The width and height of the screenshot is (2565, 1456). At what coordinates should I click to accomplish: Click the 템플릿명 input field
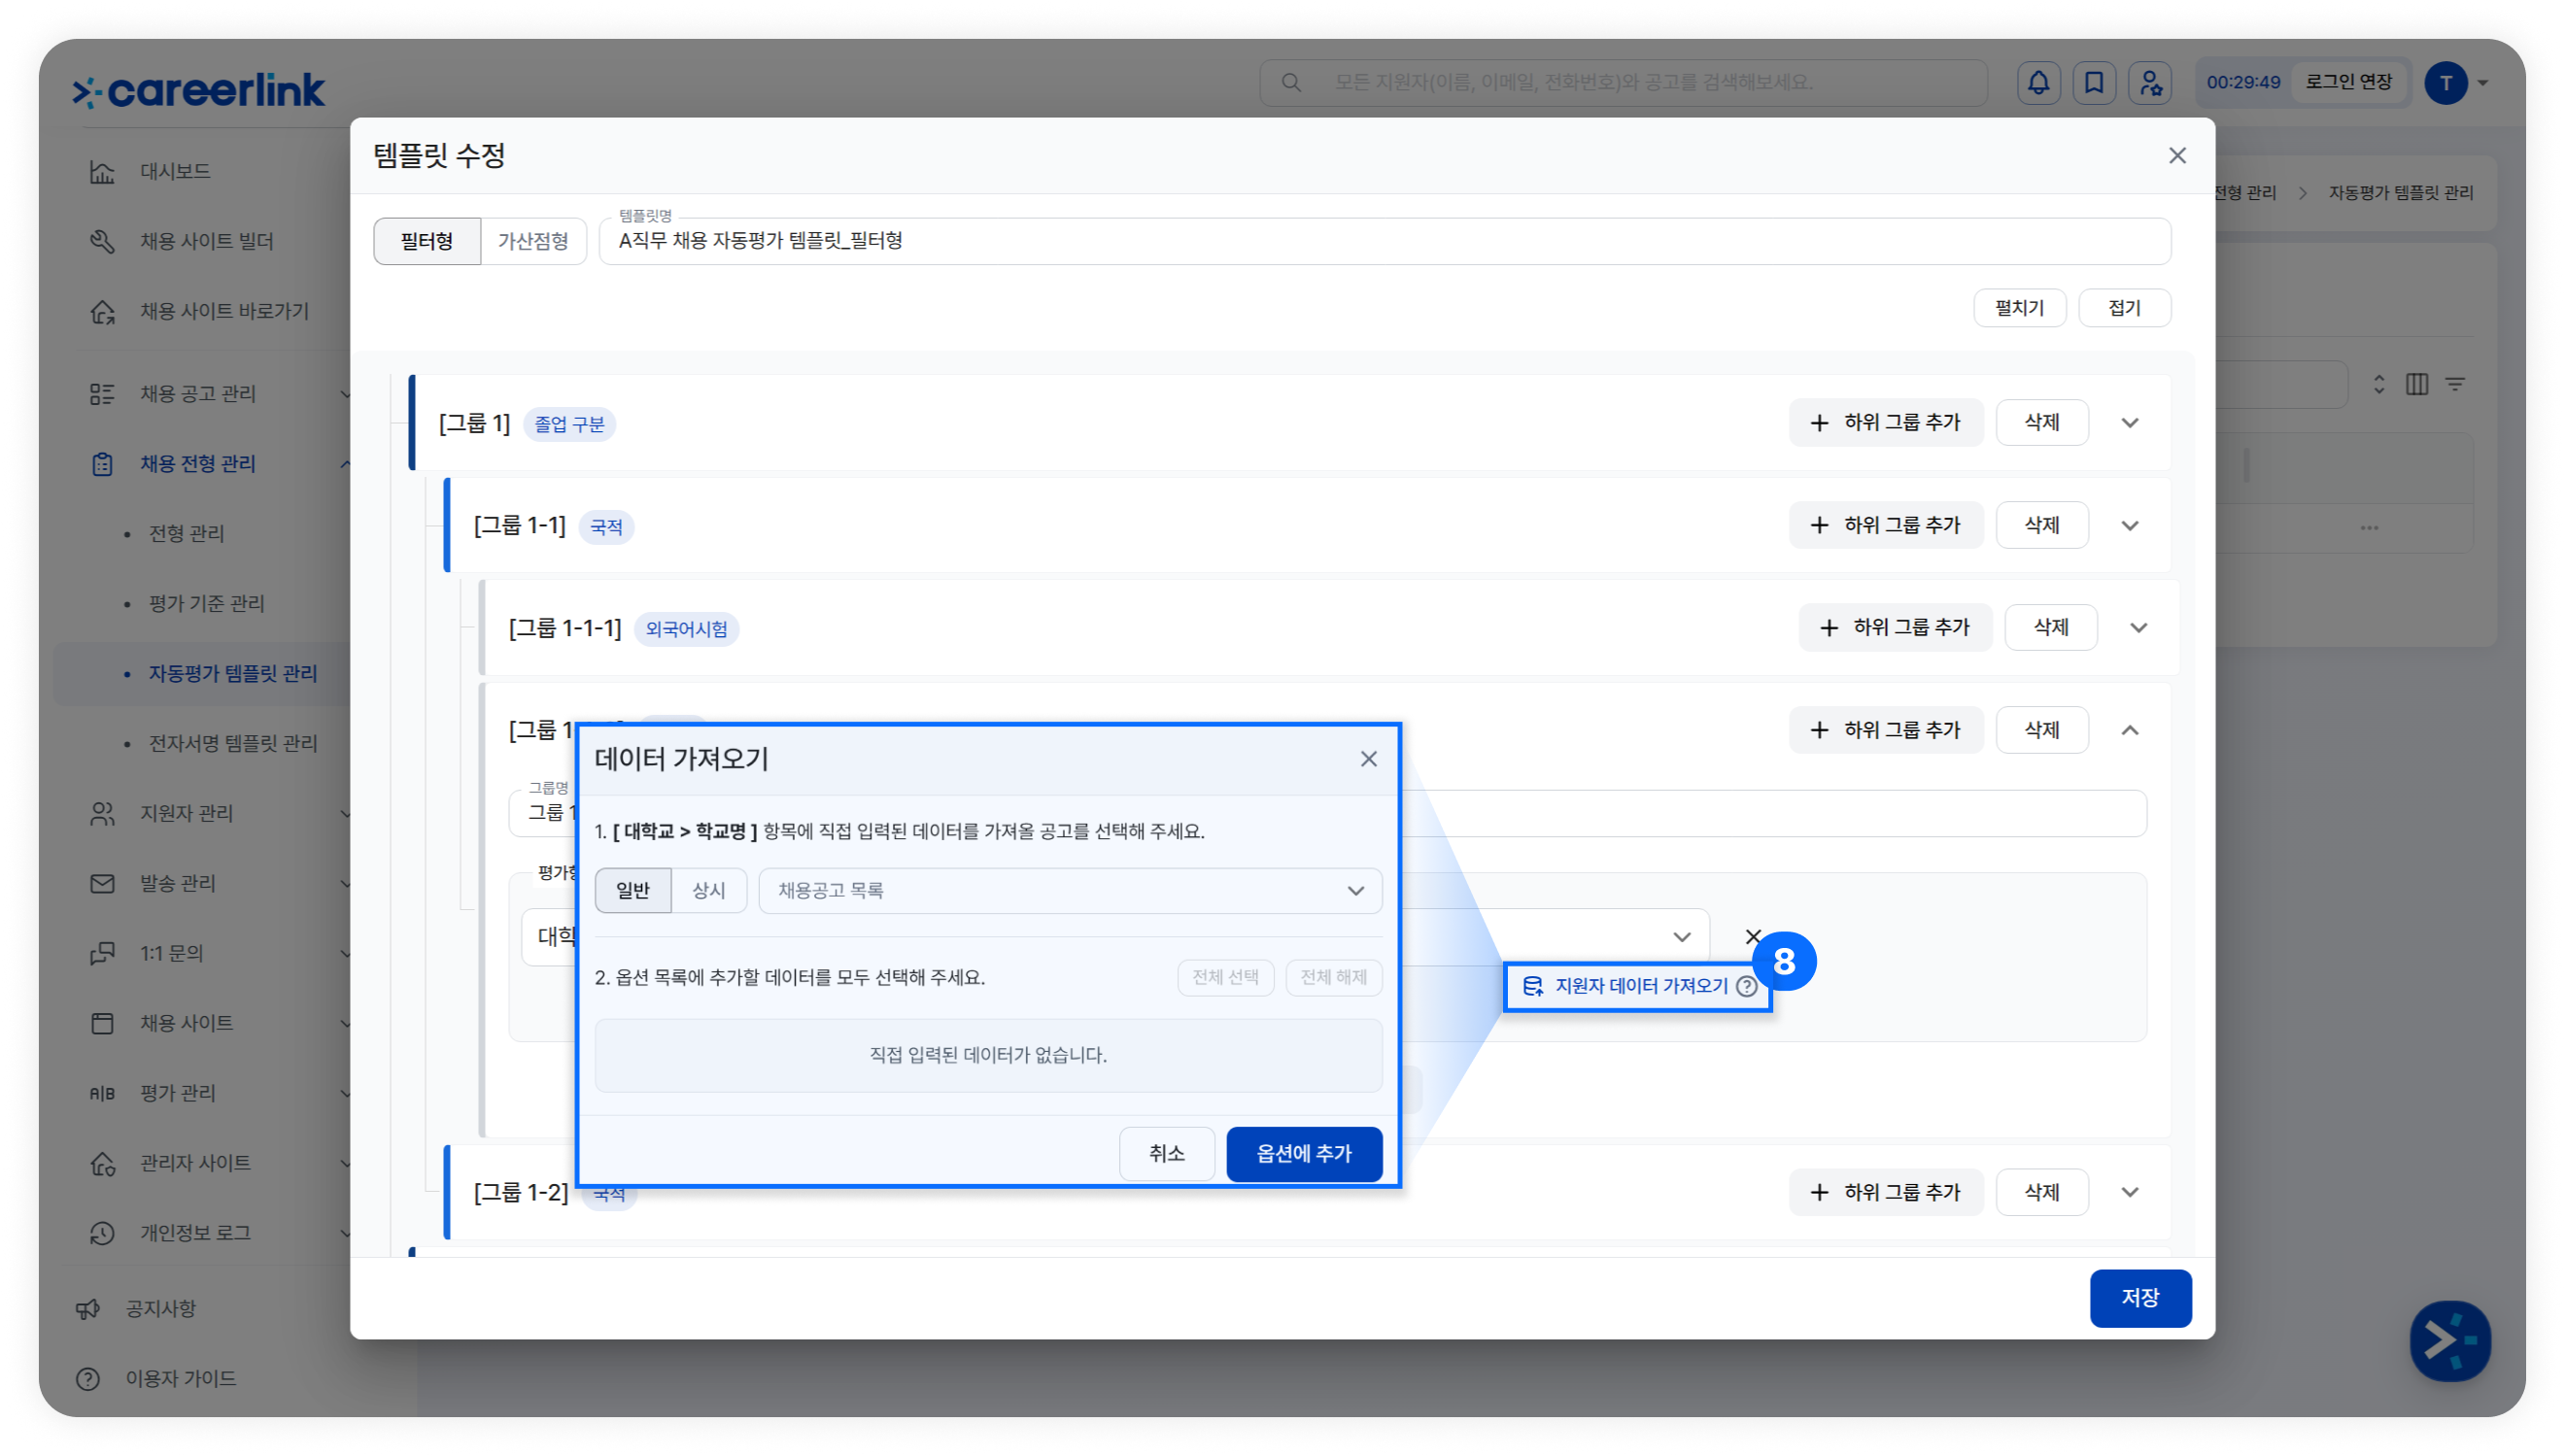pos(1384,242)
